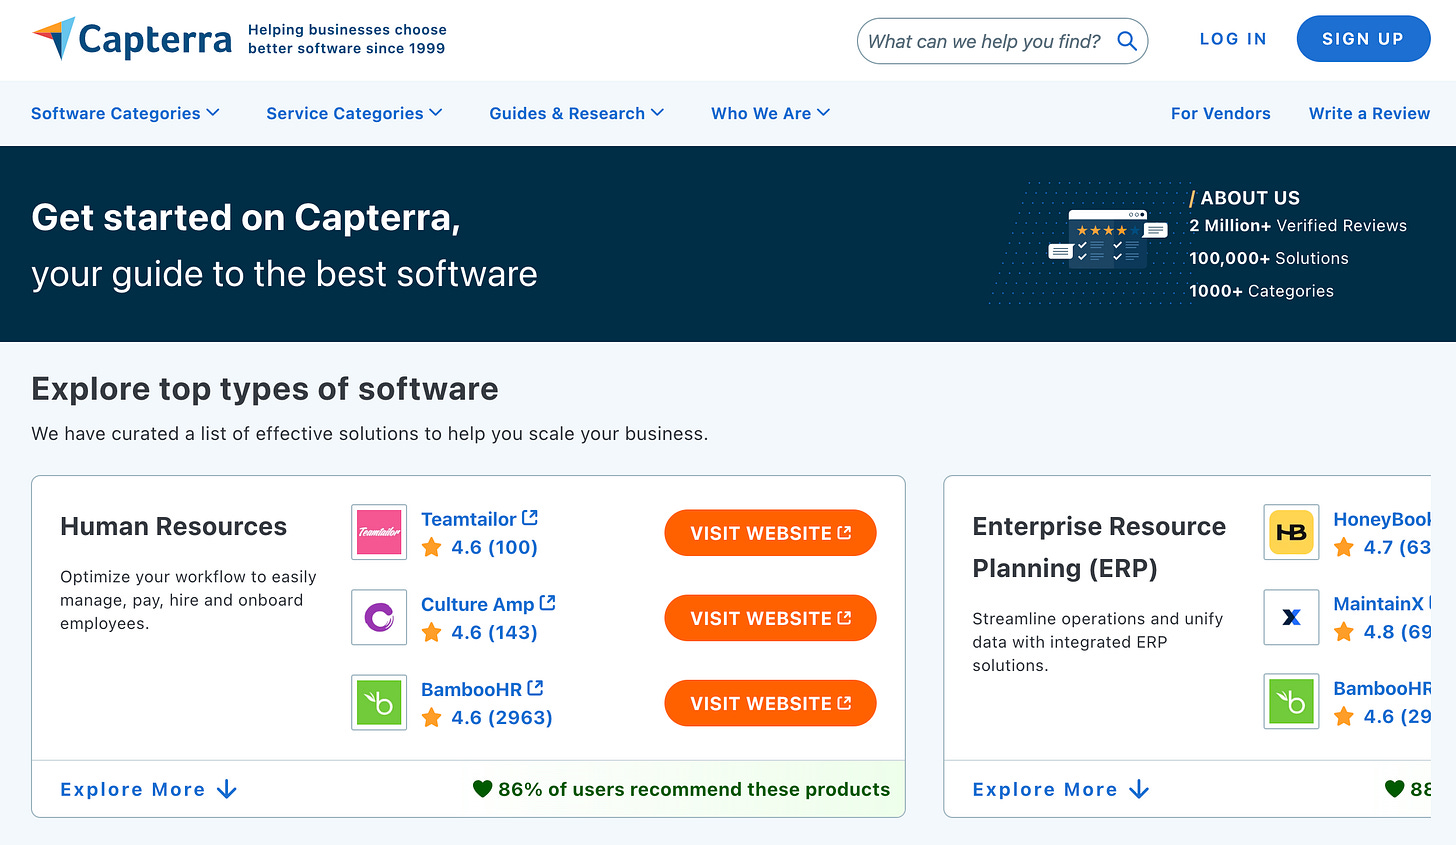The width and height of the screenshot is (1456, 845).
Task: Click '86% of users recommend these products' text
Action: click(x=694, y=789)
